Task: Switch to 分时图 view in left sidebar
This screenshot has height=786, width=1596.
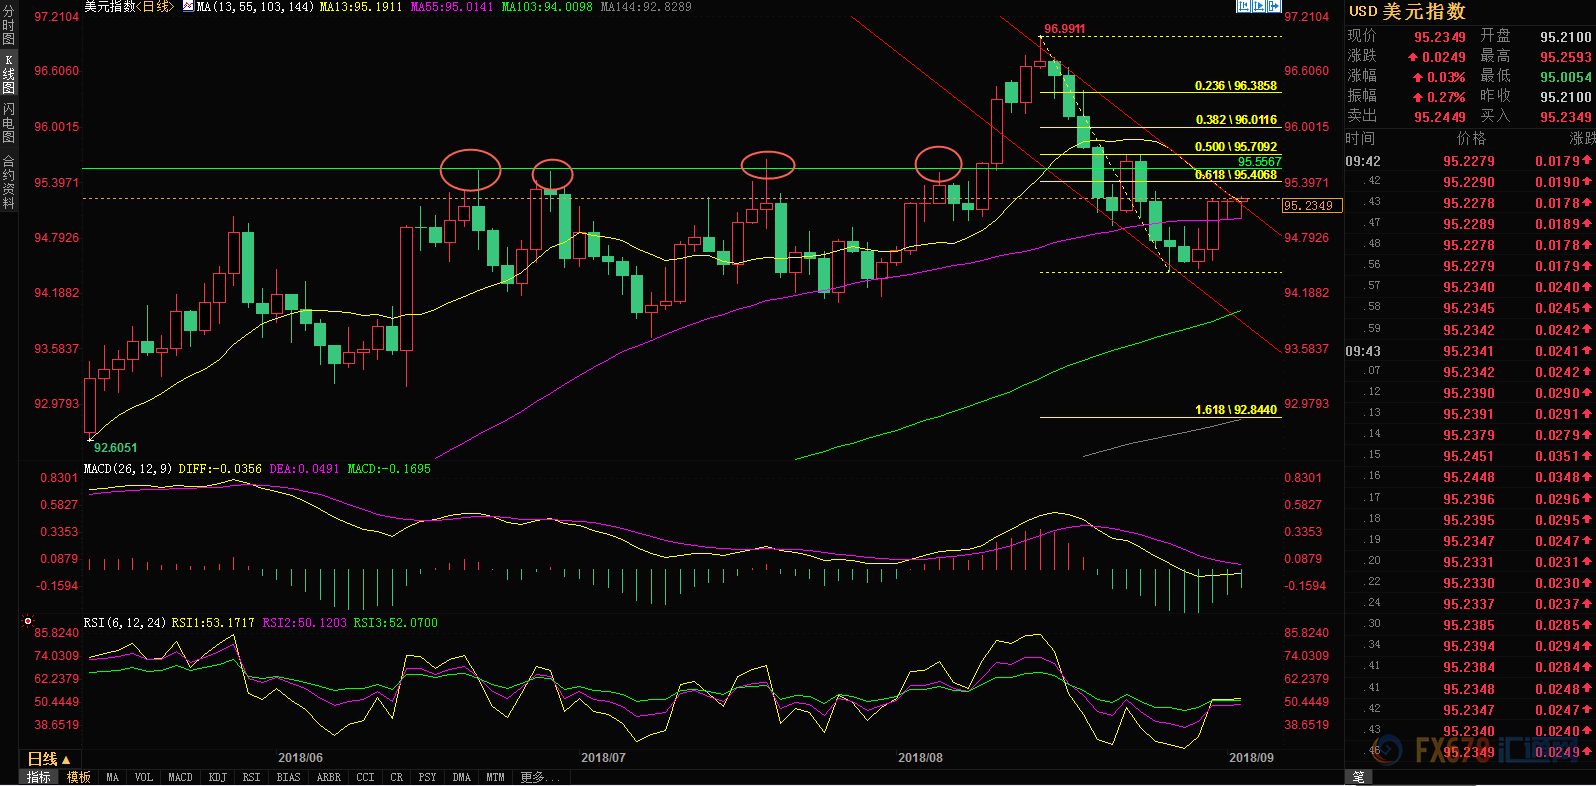Action: [9, 26]
